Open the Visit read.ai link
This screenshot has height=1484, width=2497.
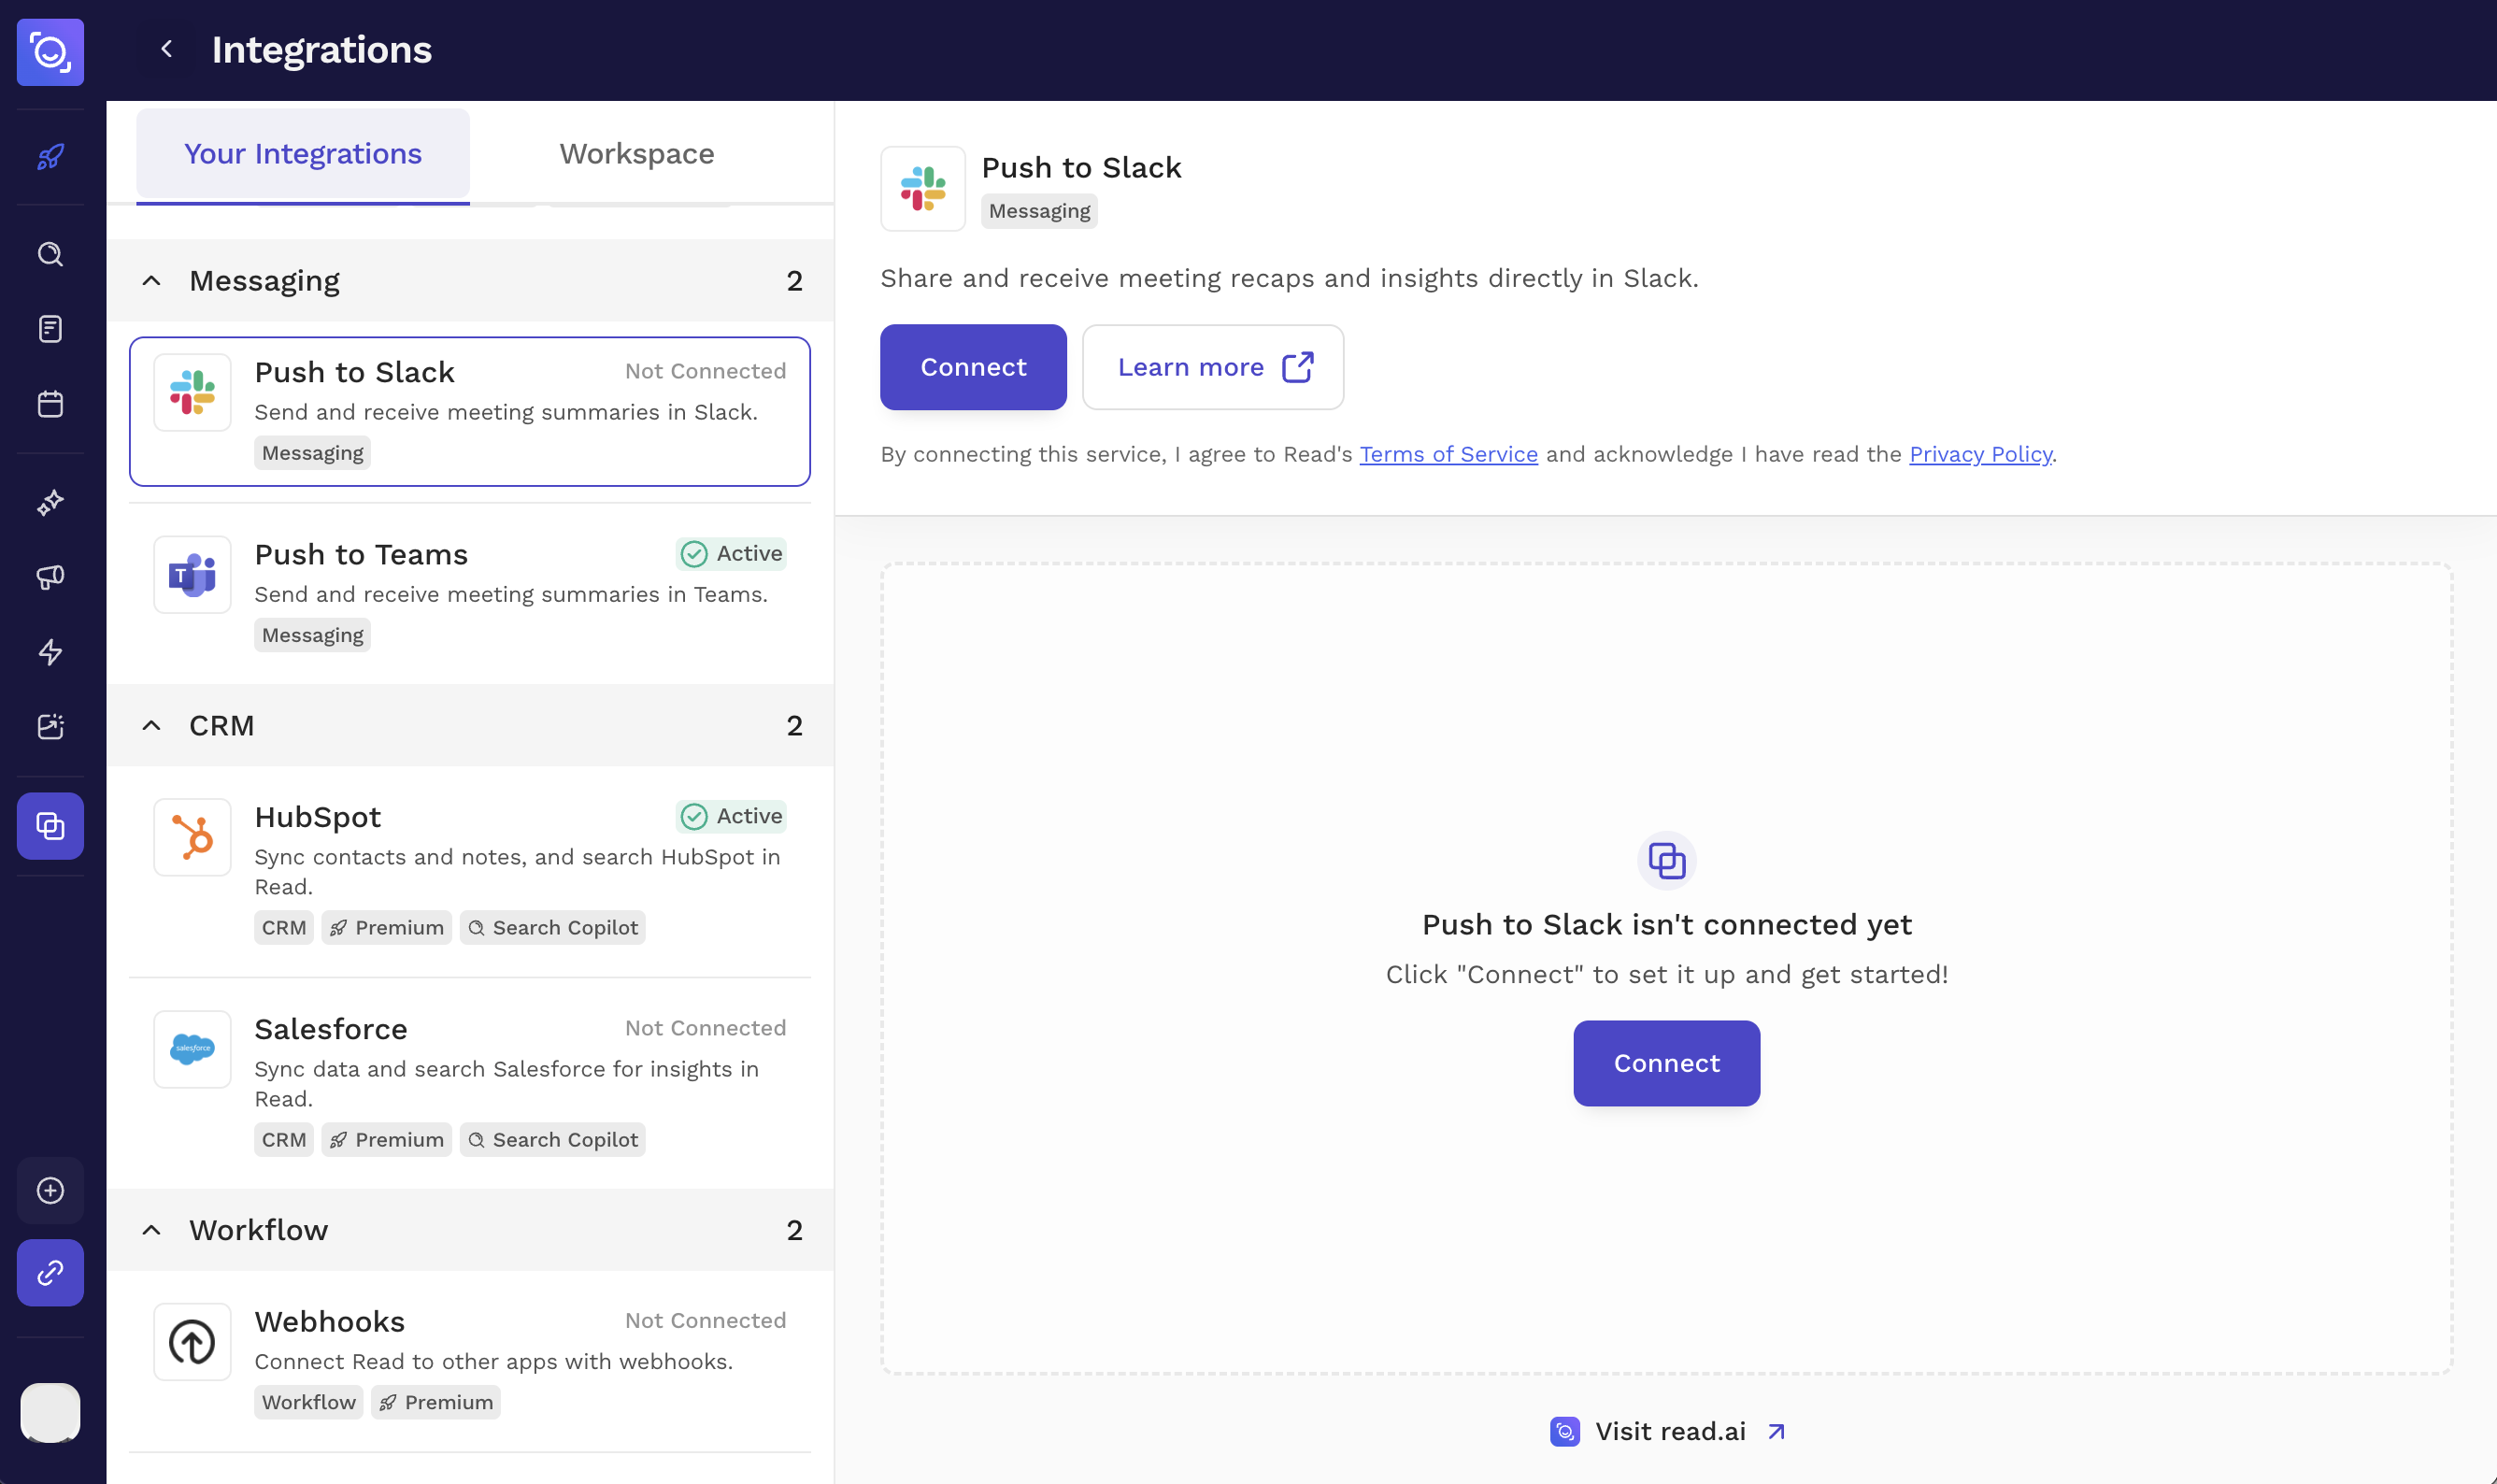tap(1667, 1432)
